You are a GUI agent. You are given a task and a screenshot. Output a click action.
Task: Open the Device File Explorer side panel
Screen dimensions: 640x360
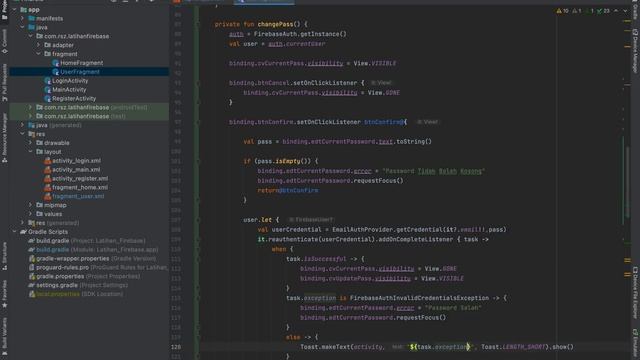(x=635, y=293)
